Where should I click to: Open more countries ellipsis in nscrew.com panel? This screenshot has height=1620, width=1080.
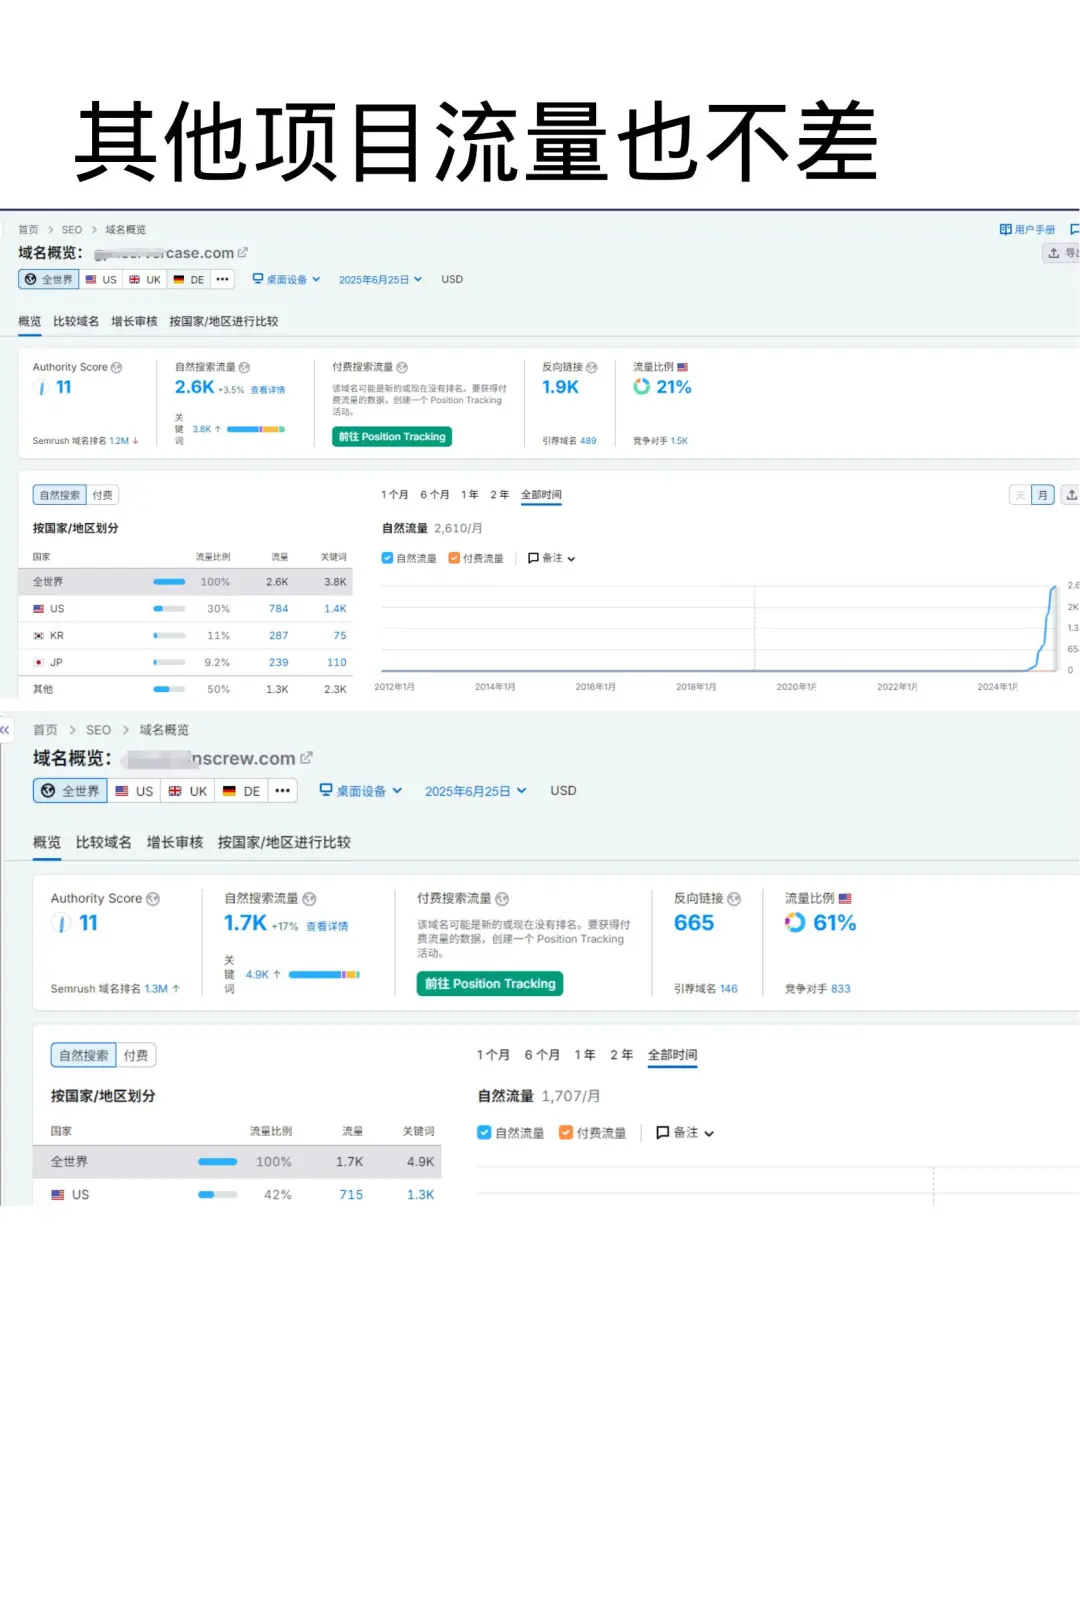click(x=283, y=790)
